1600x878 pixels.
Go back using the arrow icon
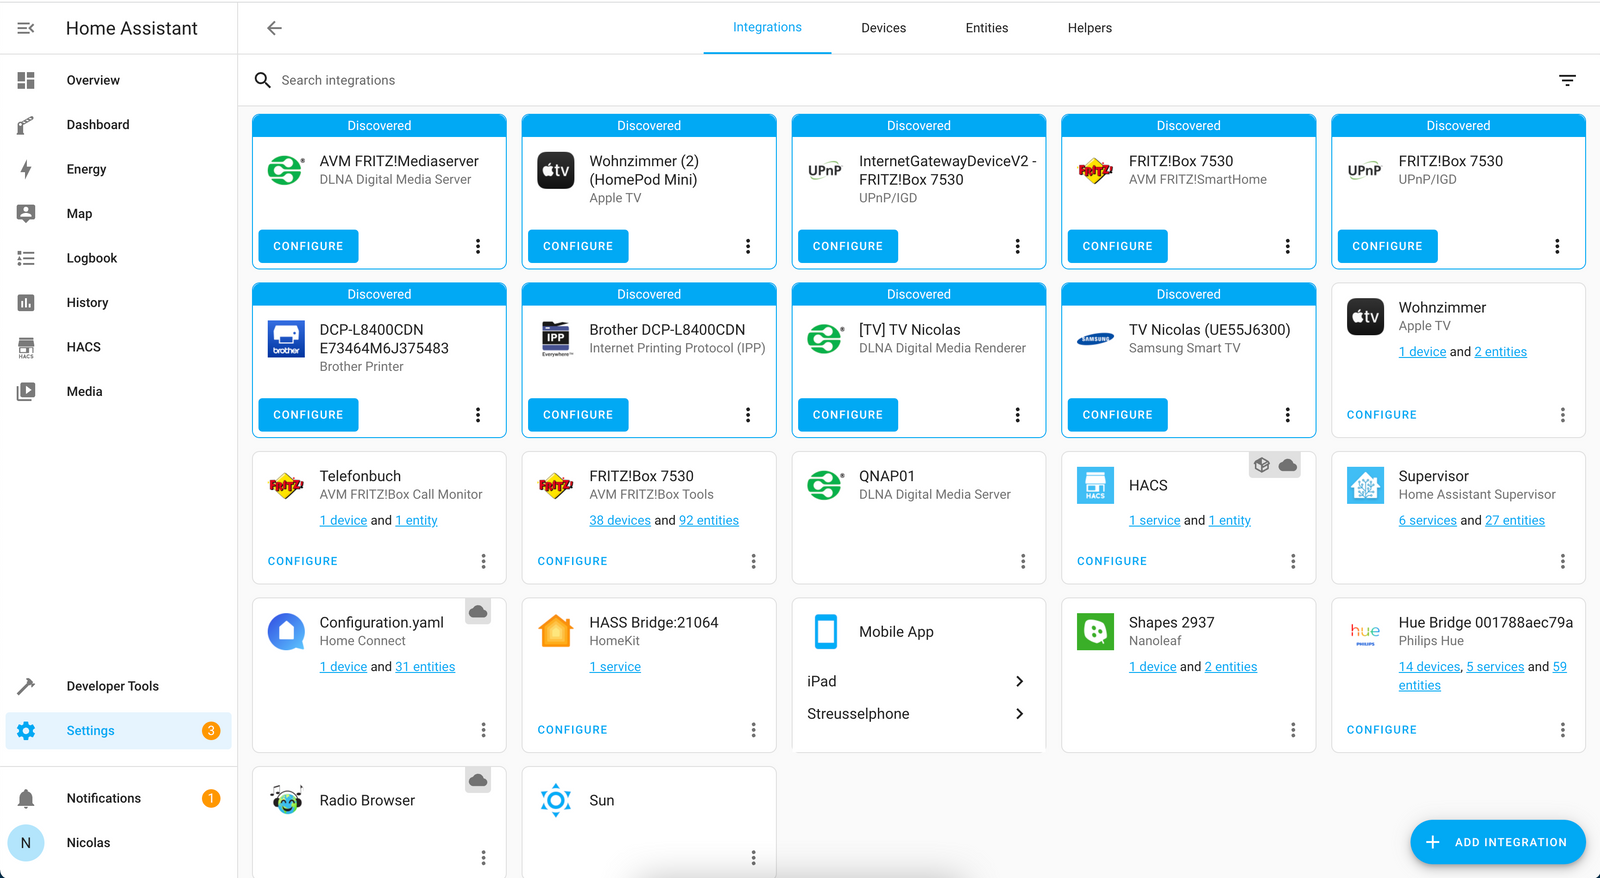274,28
